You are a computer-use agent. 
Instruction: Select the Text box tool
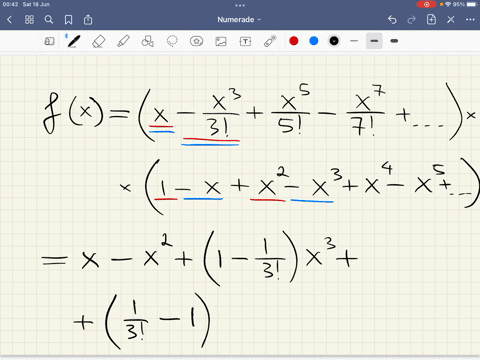(x=245, y=41)
